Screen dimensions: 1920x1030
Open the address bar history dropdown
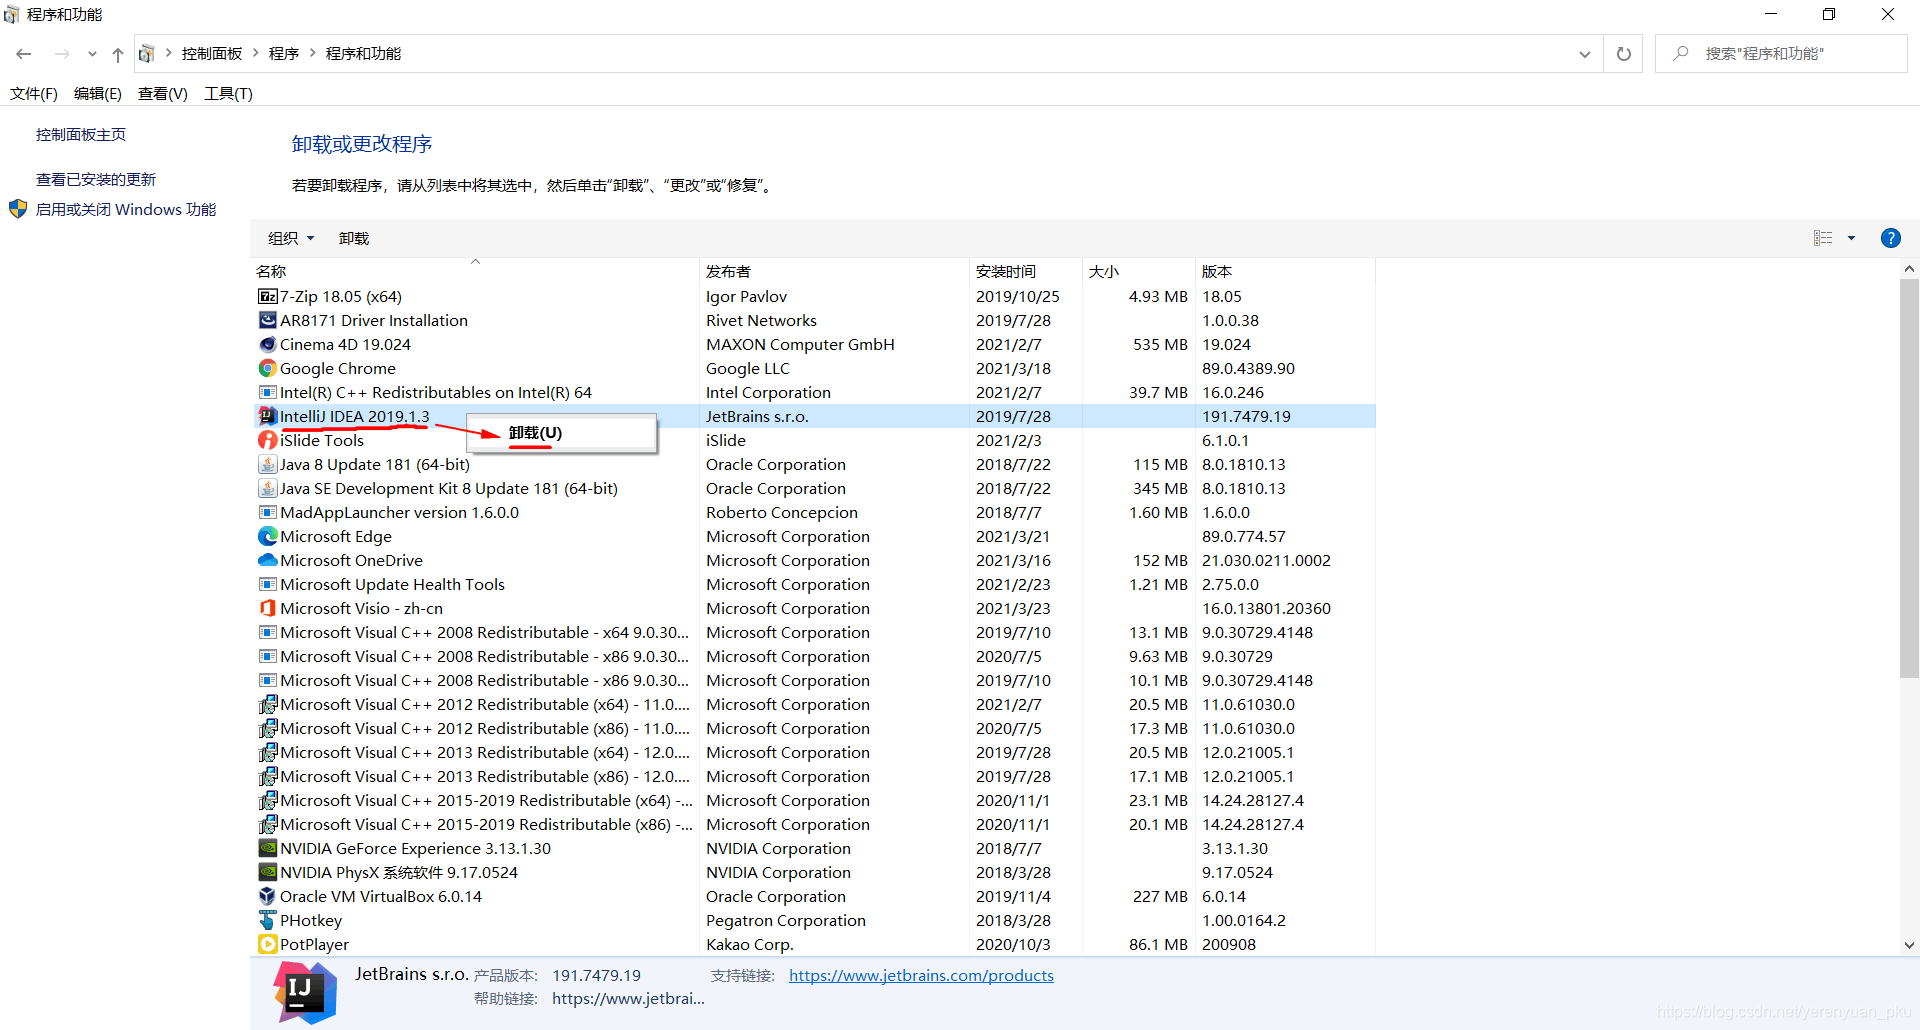[1584, 54]
